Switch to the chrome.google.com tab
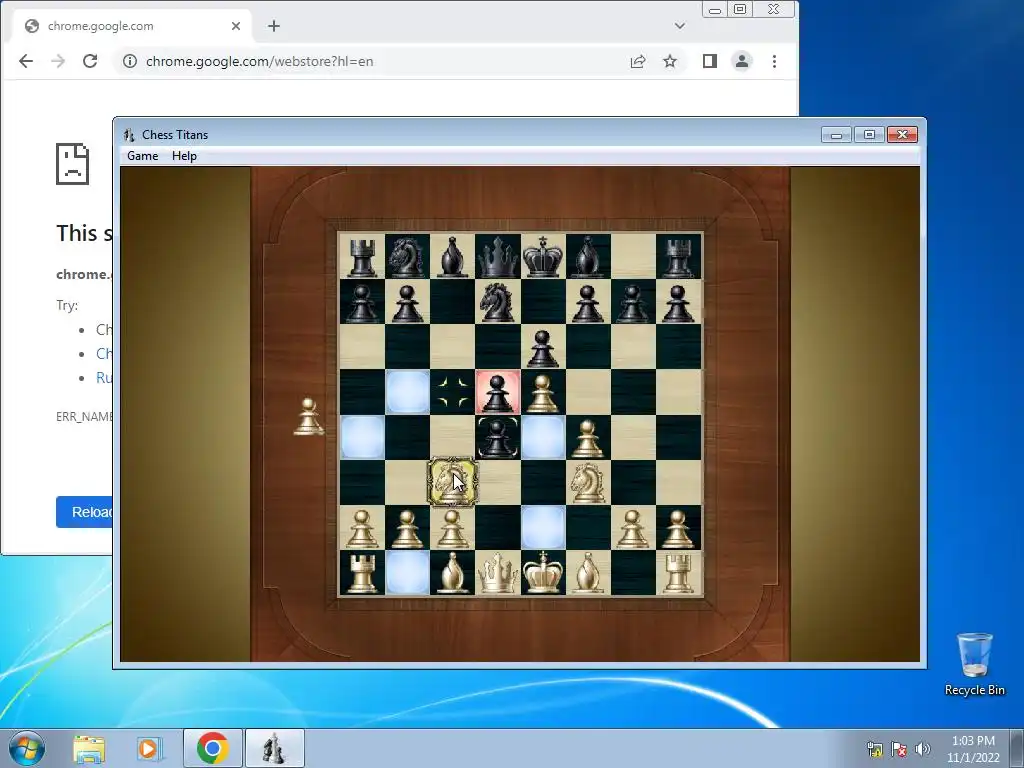Image resolution: width=1024 pixels, height=768 pixels. tap(131, 26)
